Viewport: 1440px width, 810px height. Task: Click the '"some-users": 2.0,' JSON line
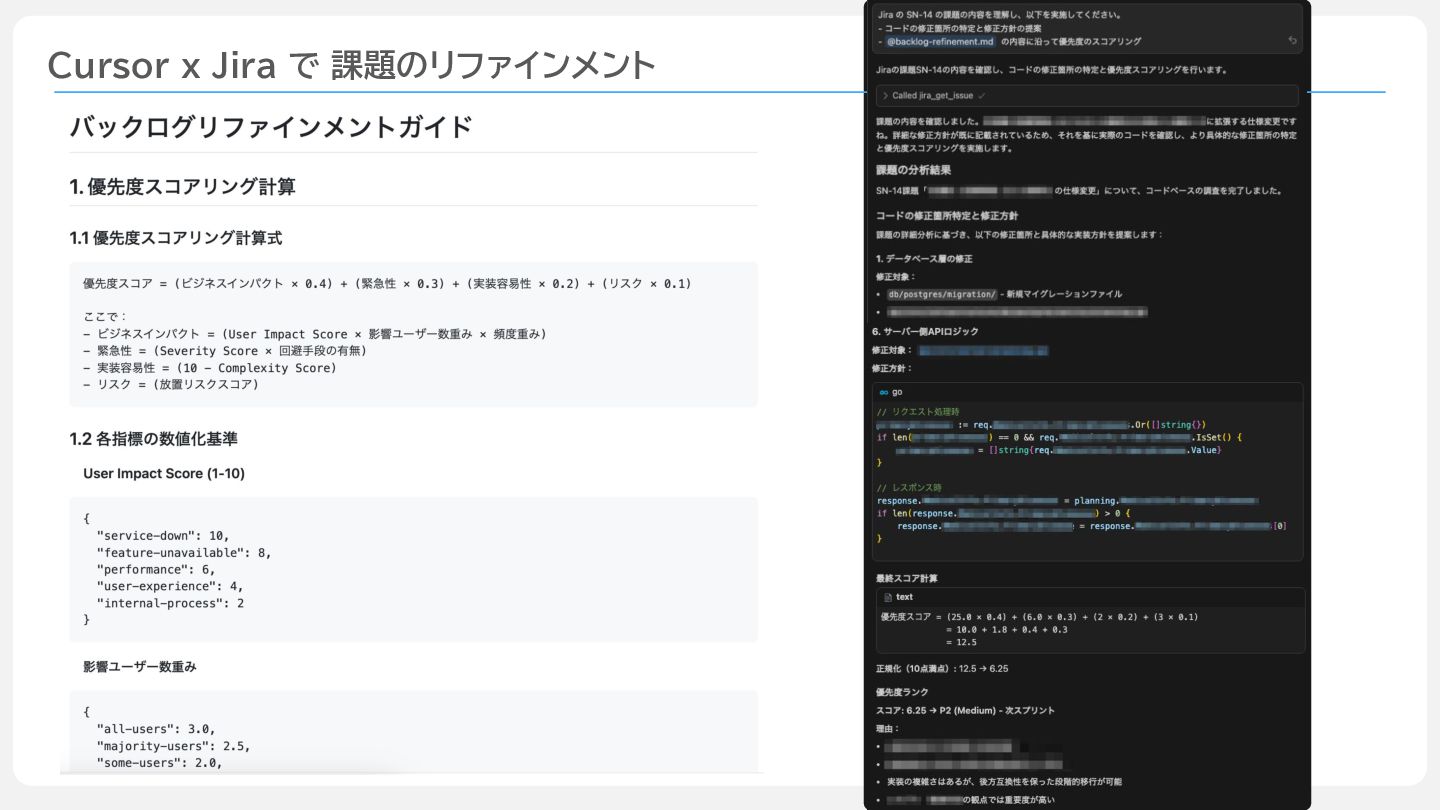click(159, 763)
